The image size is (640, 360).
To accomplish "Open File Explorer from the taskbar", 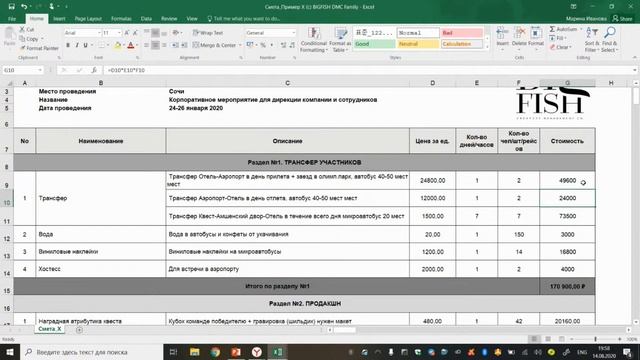I will 194,352.
